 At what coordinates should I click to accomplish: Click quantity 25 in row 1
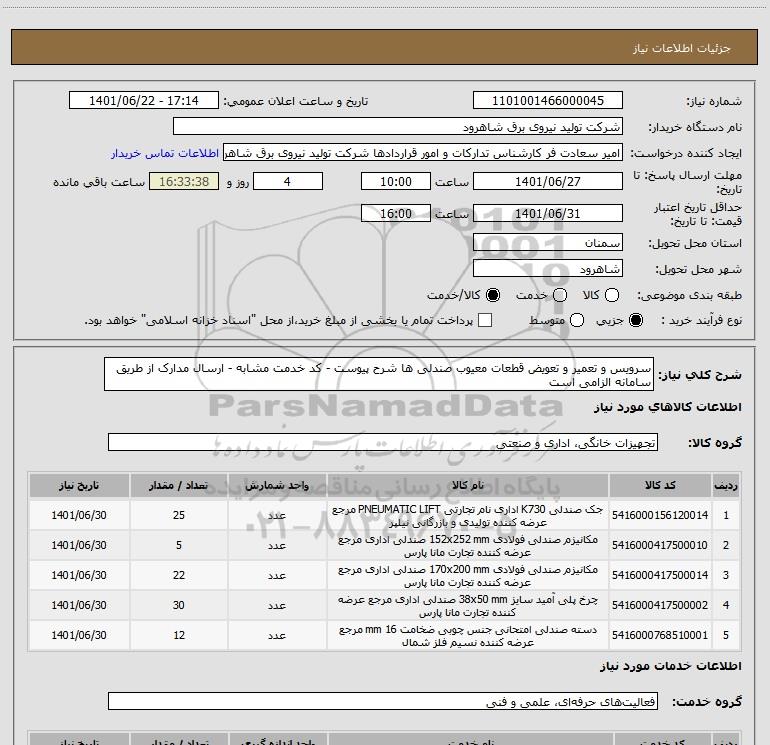pyautogui.click(x=179, y=515)
